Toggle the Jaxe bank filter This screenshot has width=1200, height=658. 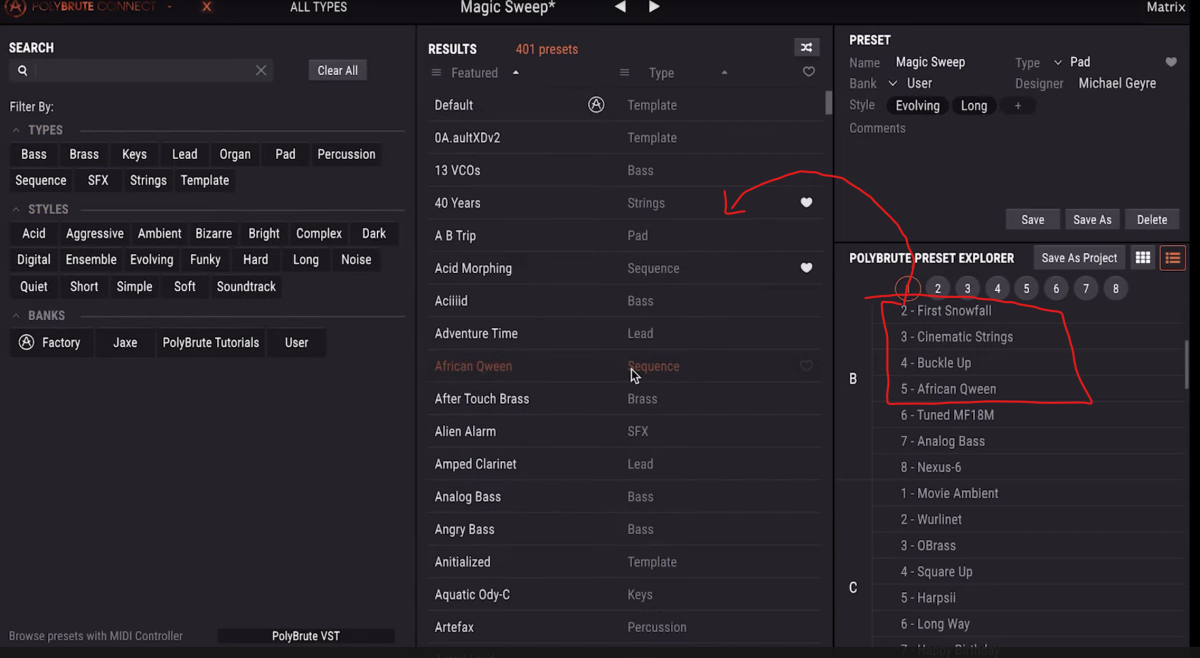[x=125, y=342]
